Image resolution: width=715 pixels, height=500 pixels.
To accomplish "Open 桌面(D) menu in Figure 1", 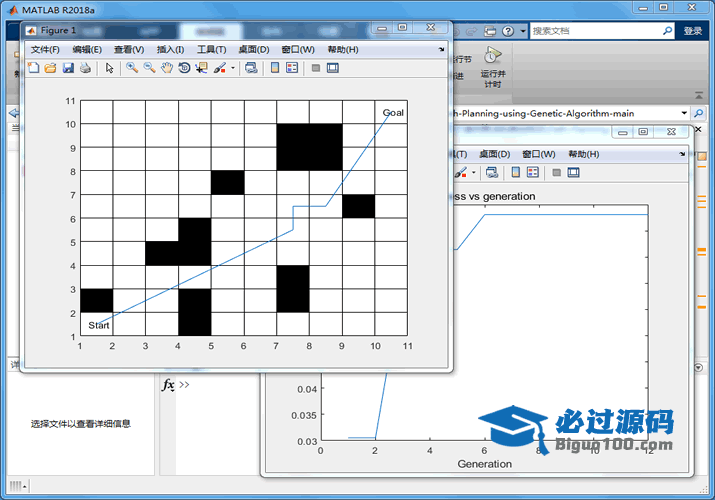I will (254, 49).
